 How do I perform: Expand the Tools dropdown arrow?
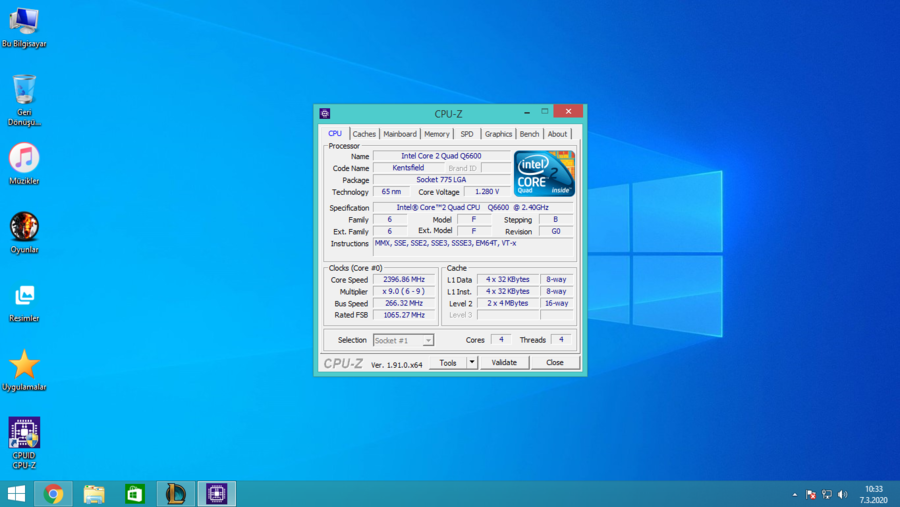click(472, 362)
